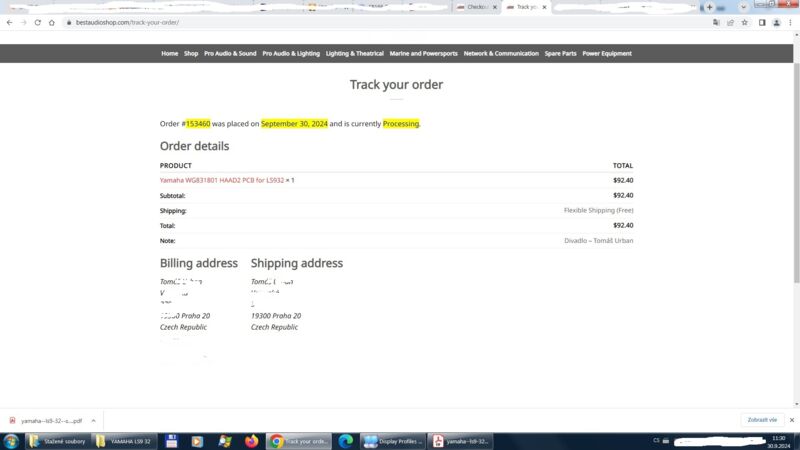This screenshot has height=450, width=800.
Task: Open Power Equipment menu item
Action: (607, 54)
